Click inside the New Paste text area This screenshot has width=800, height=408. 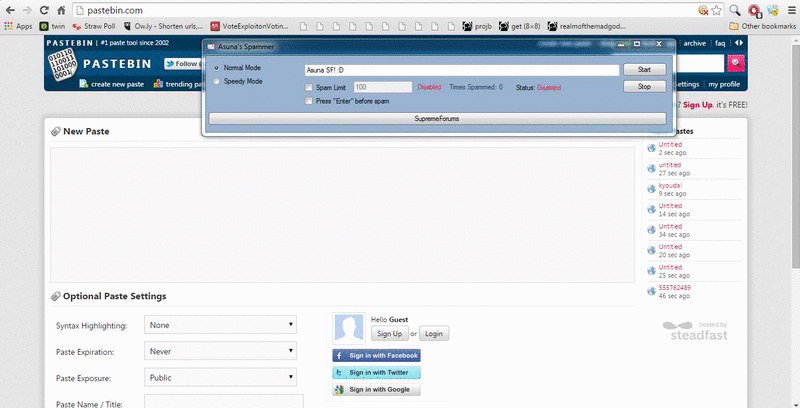(342, 215)
